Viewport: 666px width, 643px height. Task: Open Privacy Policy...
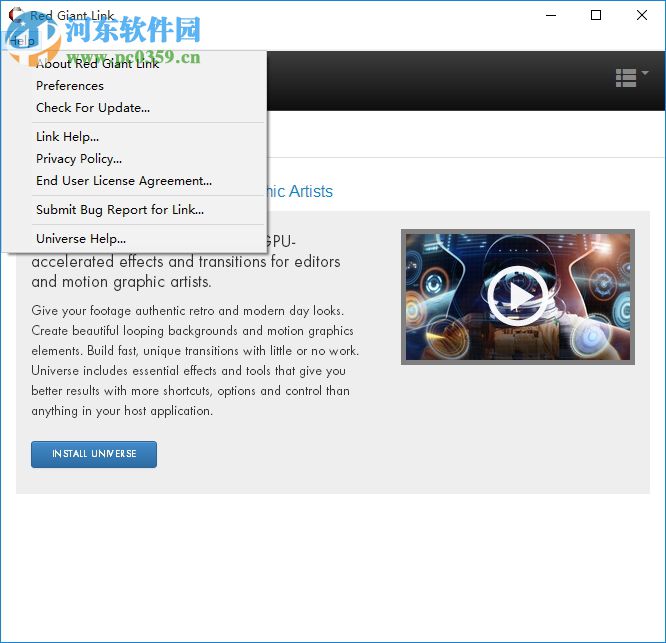(79, 159)
